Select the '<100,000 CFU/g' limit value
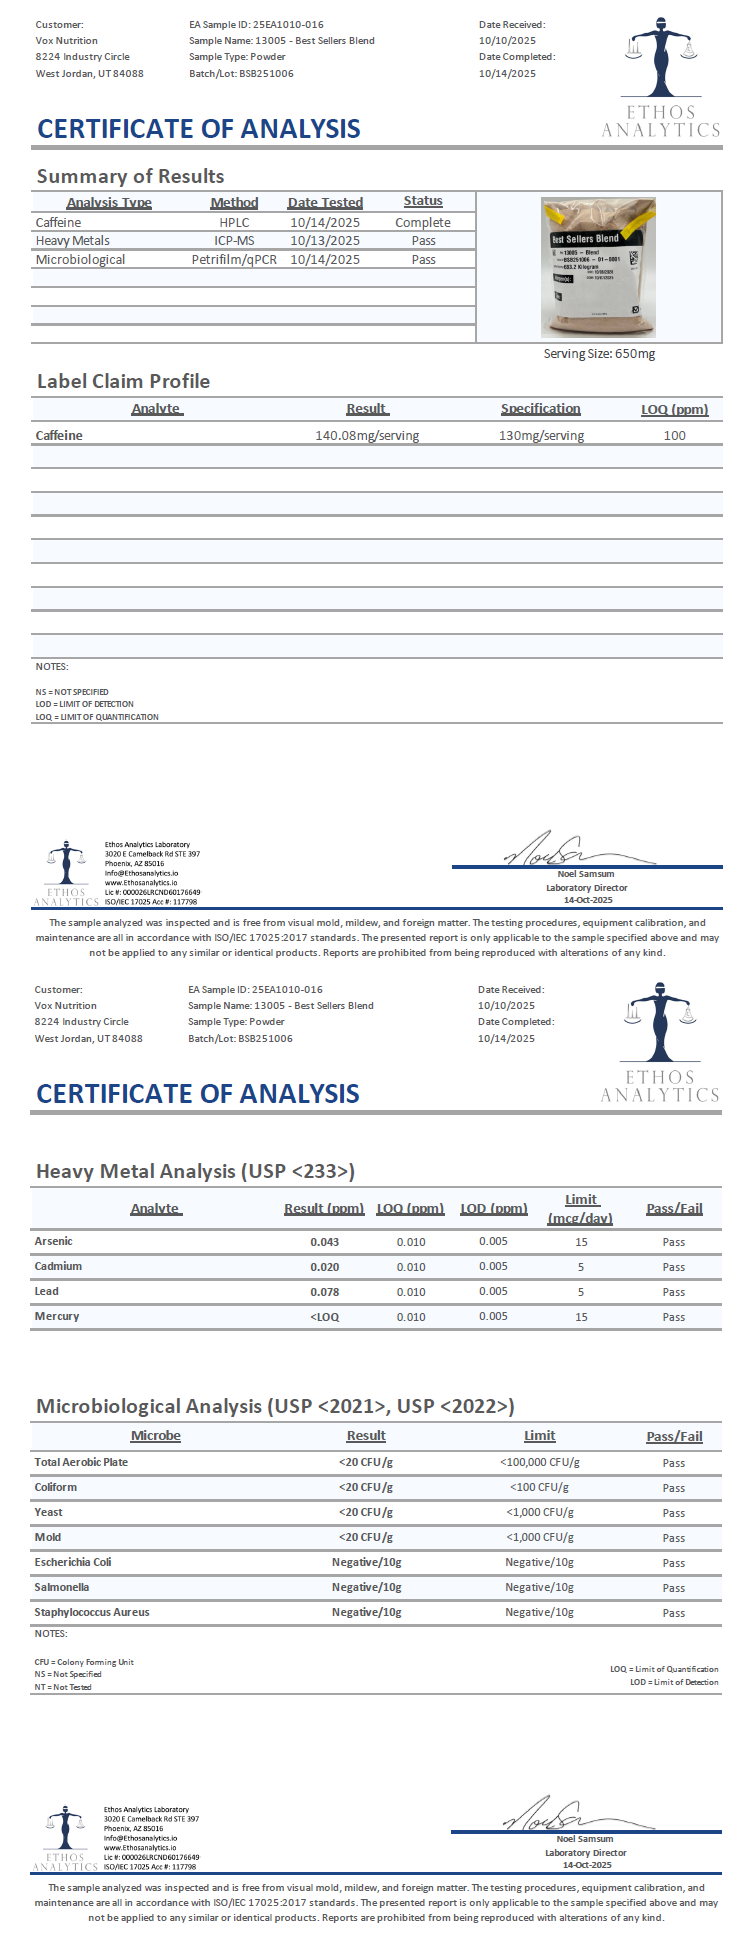The width and height of the screenshot is (755, 1940). 540,1462
